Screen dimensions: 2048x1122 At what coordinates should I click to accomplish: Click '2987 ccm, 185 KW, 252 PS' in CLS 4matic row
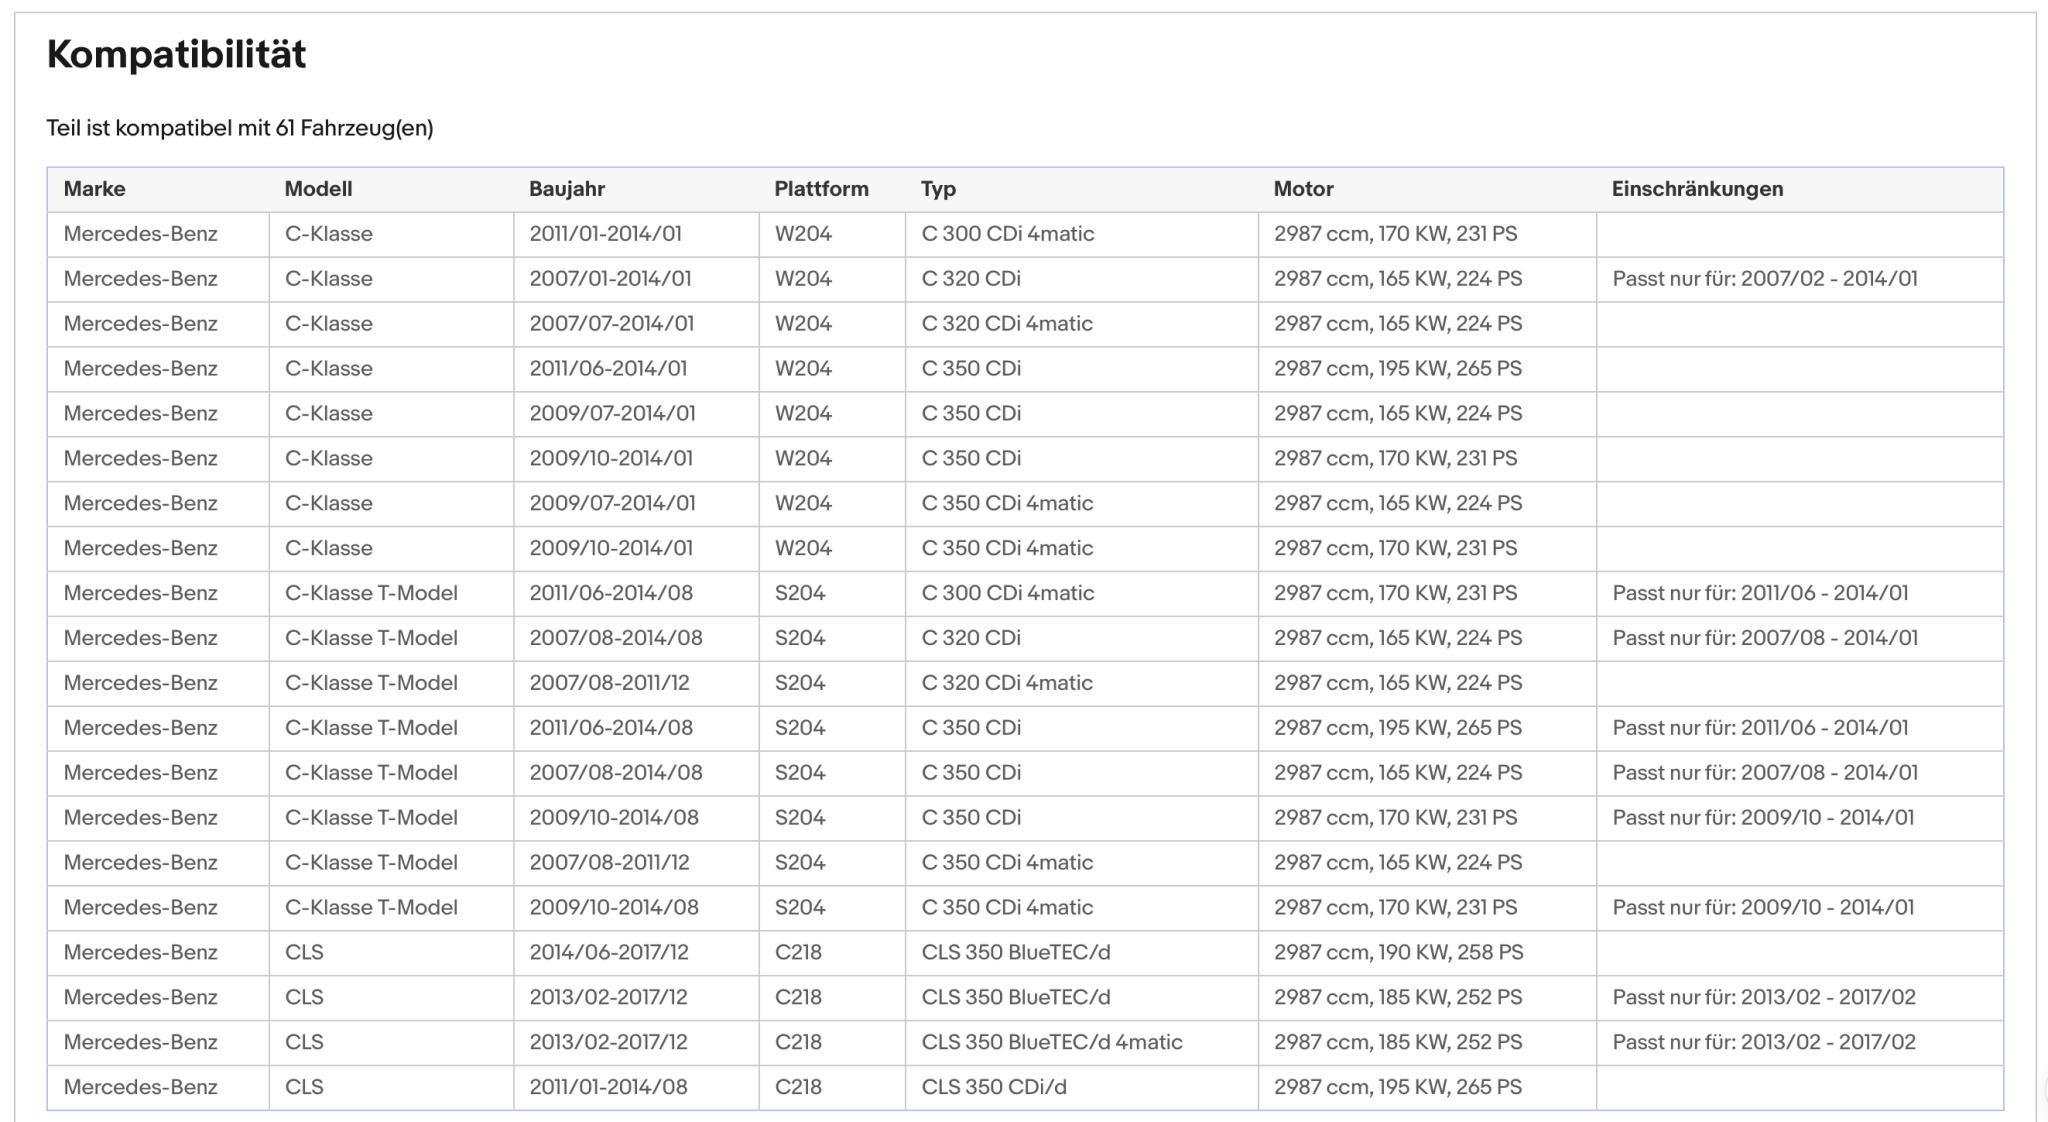[1398, 1042]
